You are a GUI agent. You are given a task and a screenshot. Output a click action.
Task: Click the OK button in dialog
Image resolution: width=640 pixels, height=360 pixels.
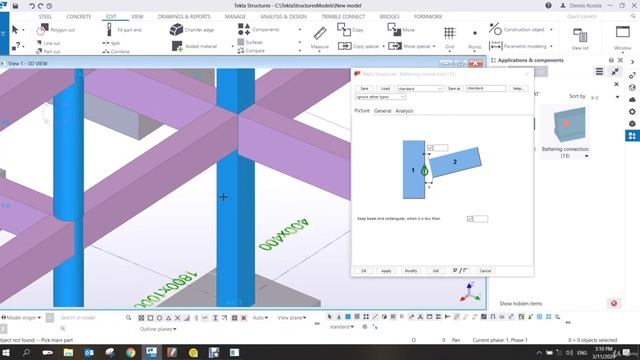pyautogui.click(x=364, y=271)
